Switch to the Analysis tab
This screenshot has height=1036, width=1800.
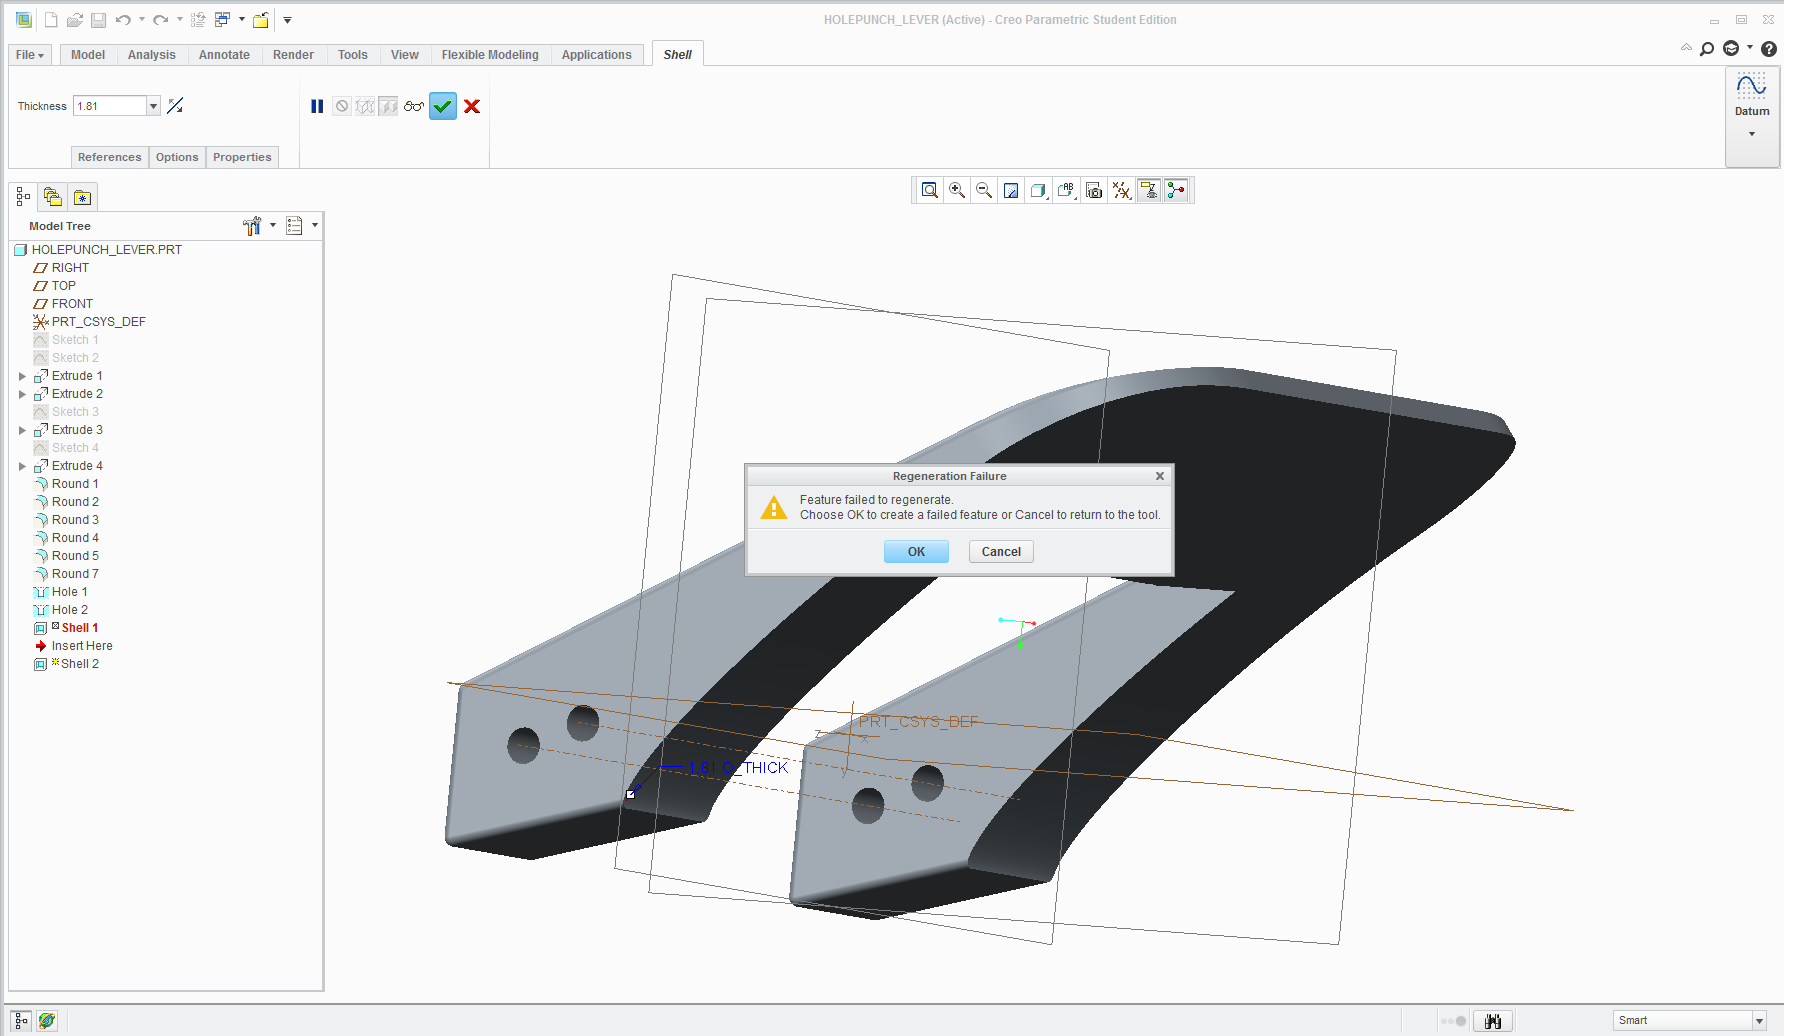(152, 55)
